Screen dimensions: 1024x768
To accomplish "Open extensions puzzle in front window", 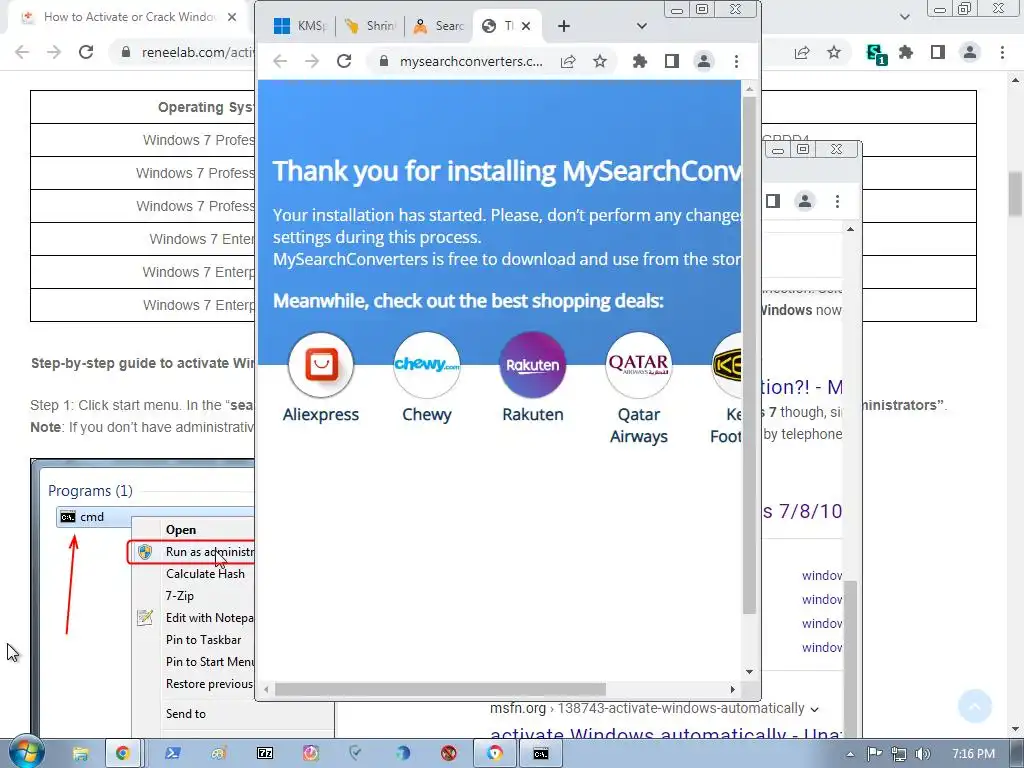I will [x=640, y=61].
